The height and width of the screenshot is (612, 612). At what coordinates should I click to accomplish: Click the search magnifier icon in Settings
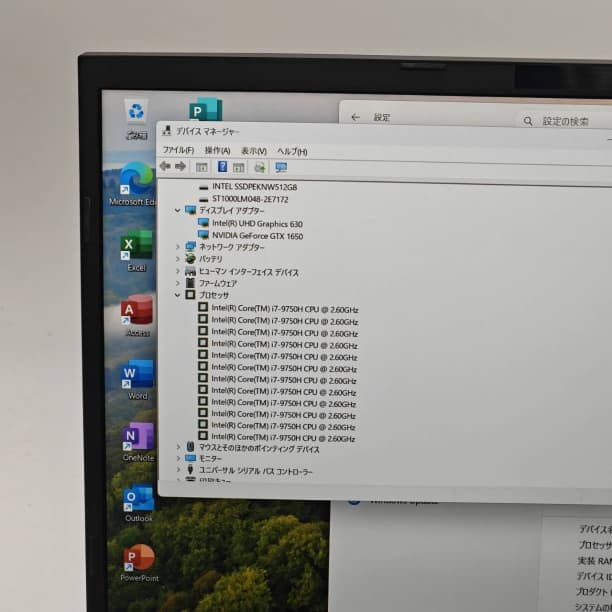click(x=528, y=121)
